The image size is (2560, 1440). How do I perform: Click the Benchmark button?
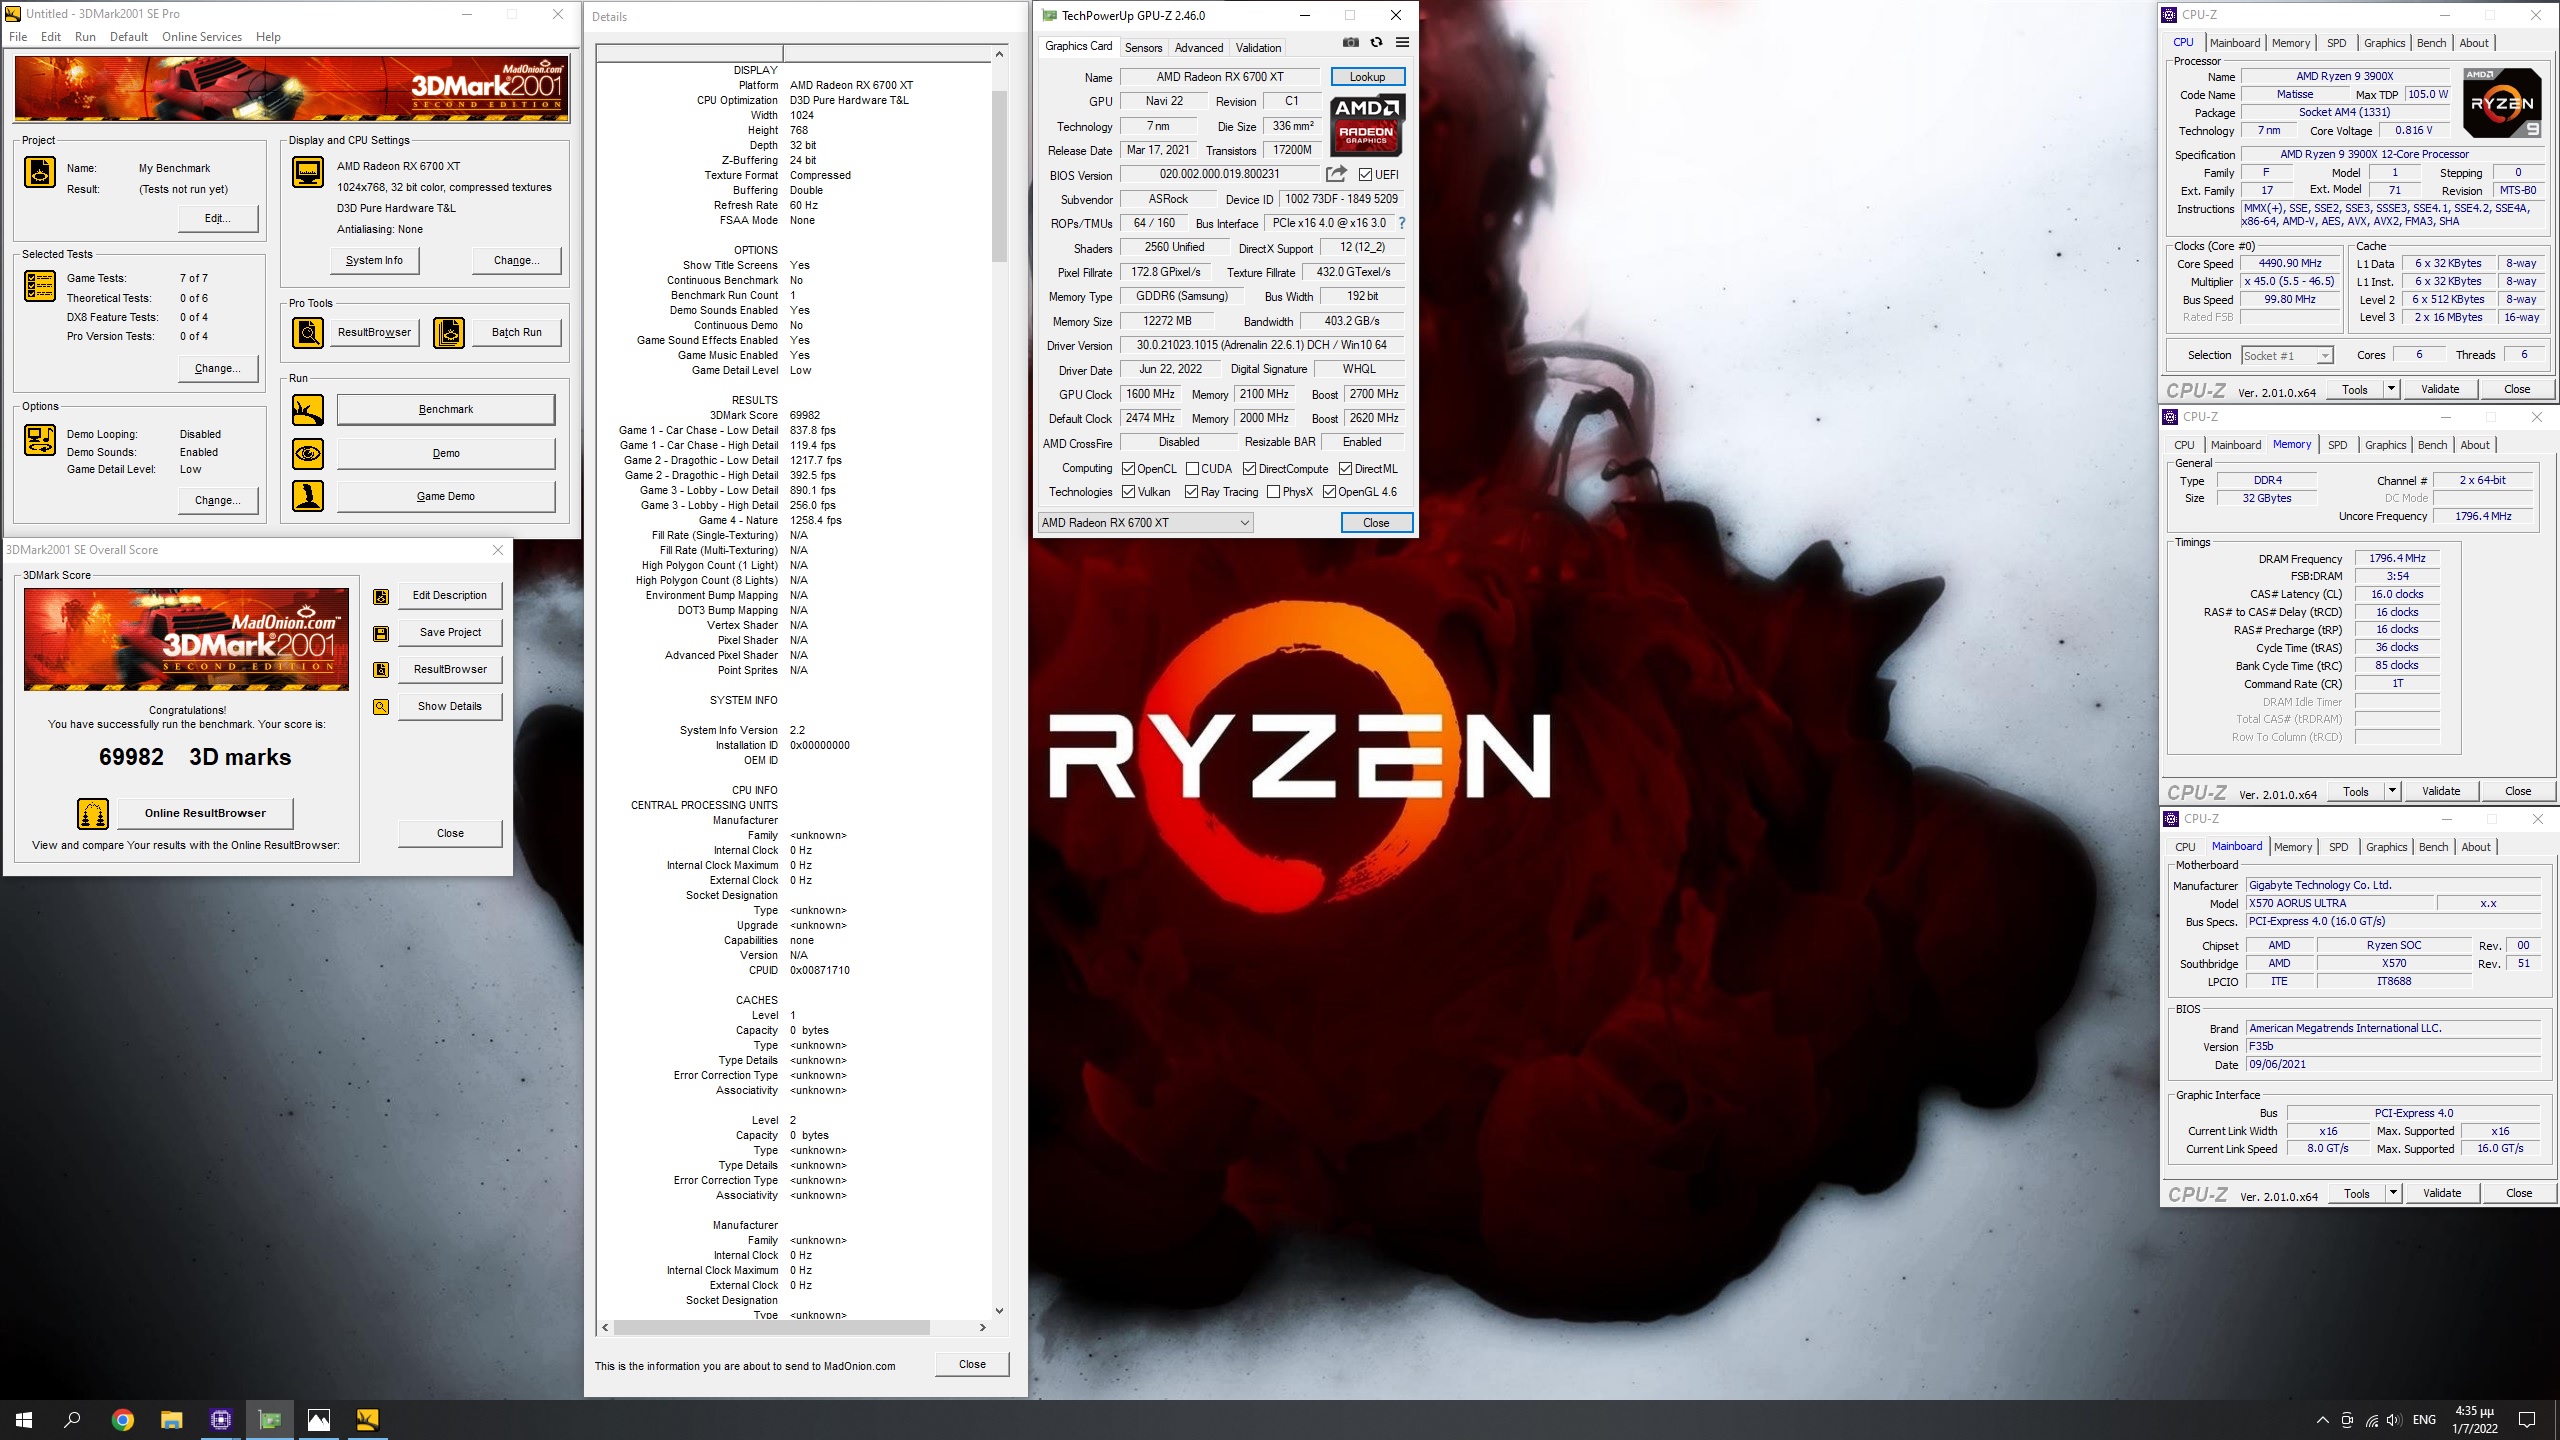(x=446, y=410)
